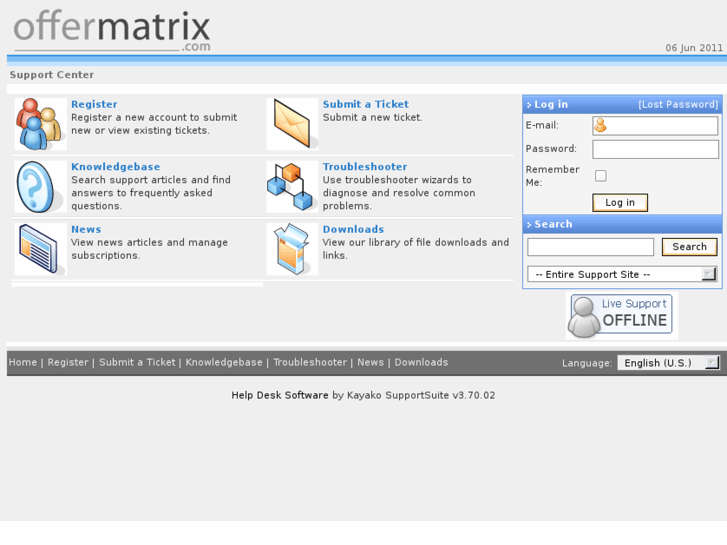The width and height of the screenshot is (727, 545).
Task: Open Submit a Ticket in footer menu
Action: (x=137, y=362)
